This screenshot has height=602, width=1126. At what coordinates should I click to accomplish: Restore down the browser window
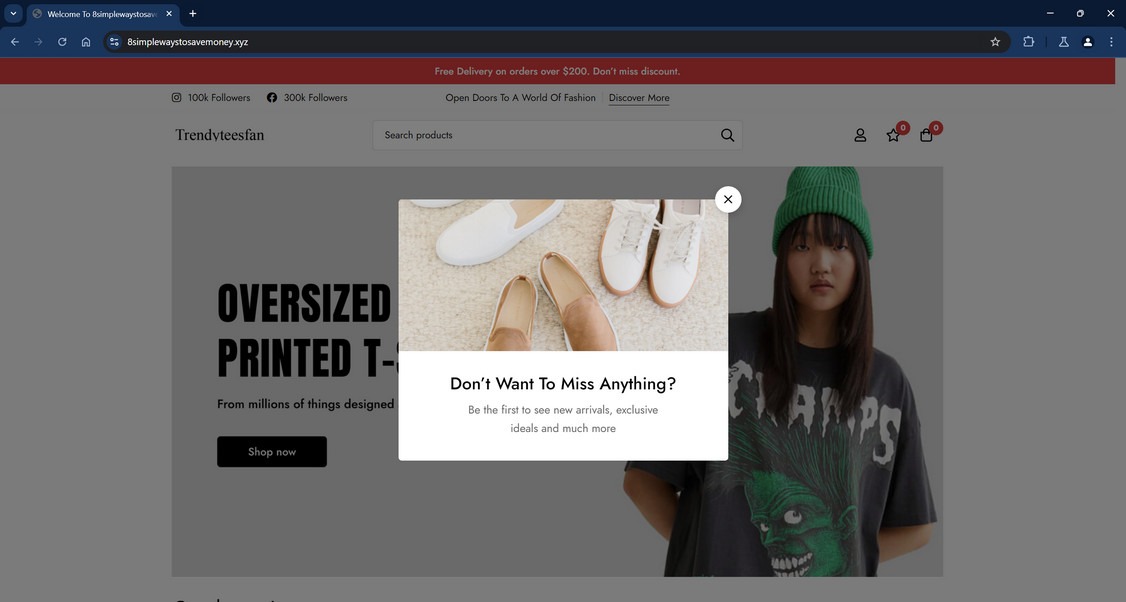tap(1080, 14)
